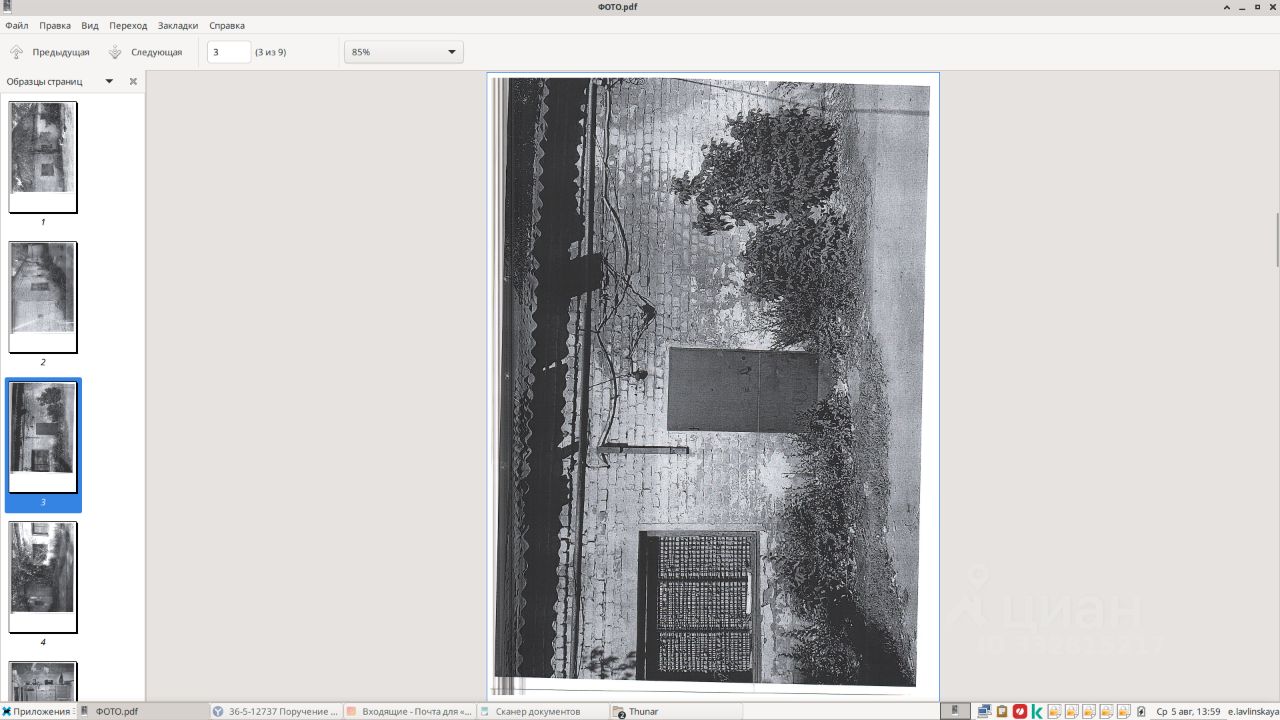Image resolution: width=1280 pixels, height=720 pixels.
Task: Click the document viewer window icon in title bar
Action: click(x=7, y=7)
